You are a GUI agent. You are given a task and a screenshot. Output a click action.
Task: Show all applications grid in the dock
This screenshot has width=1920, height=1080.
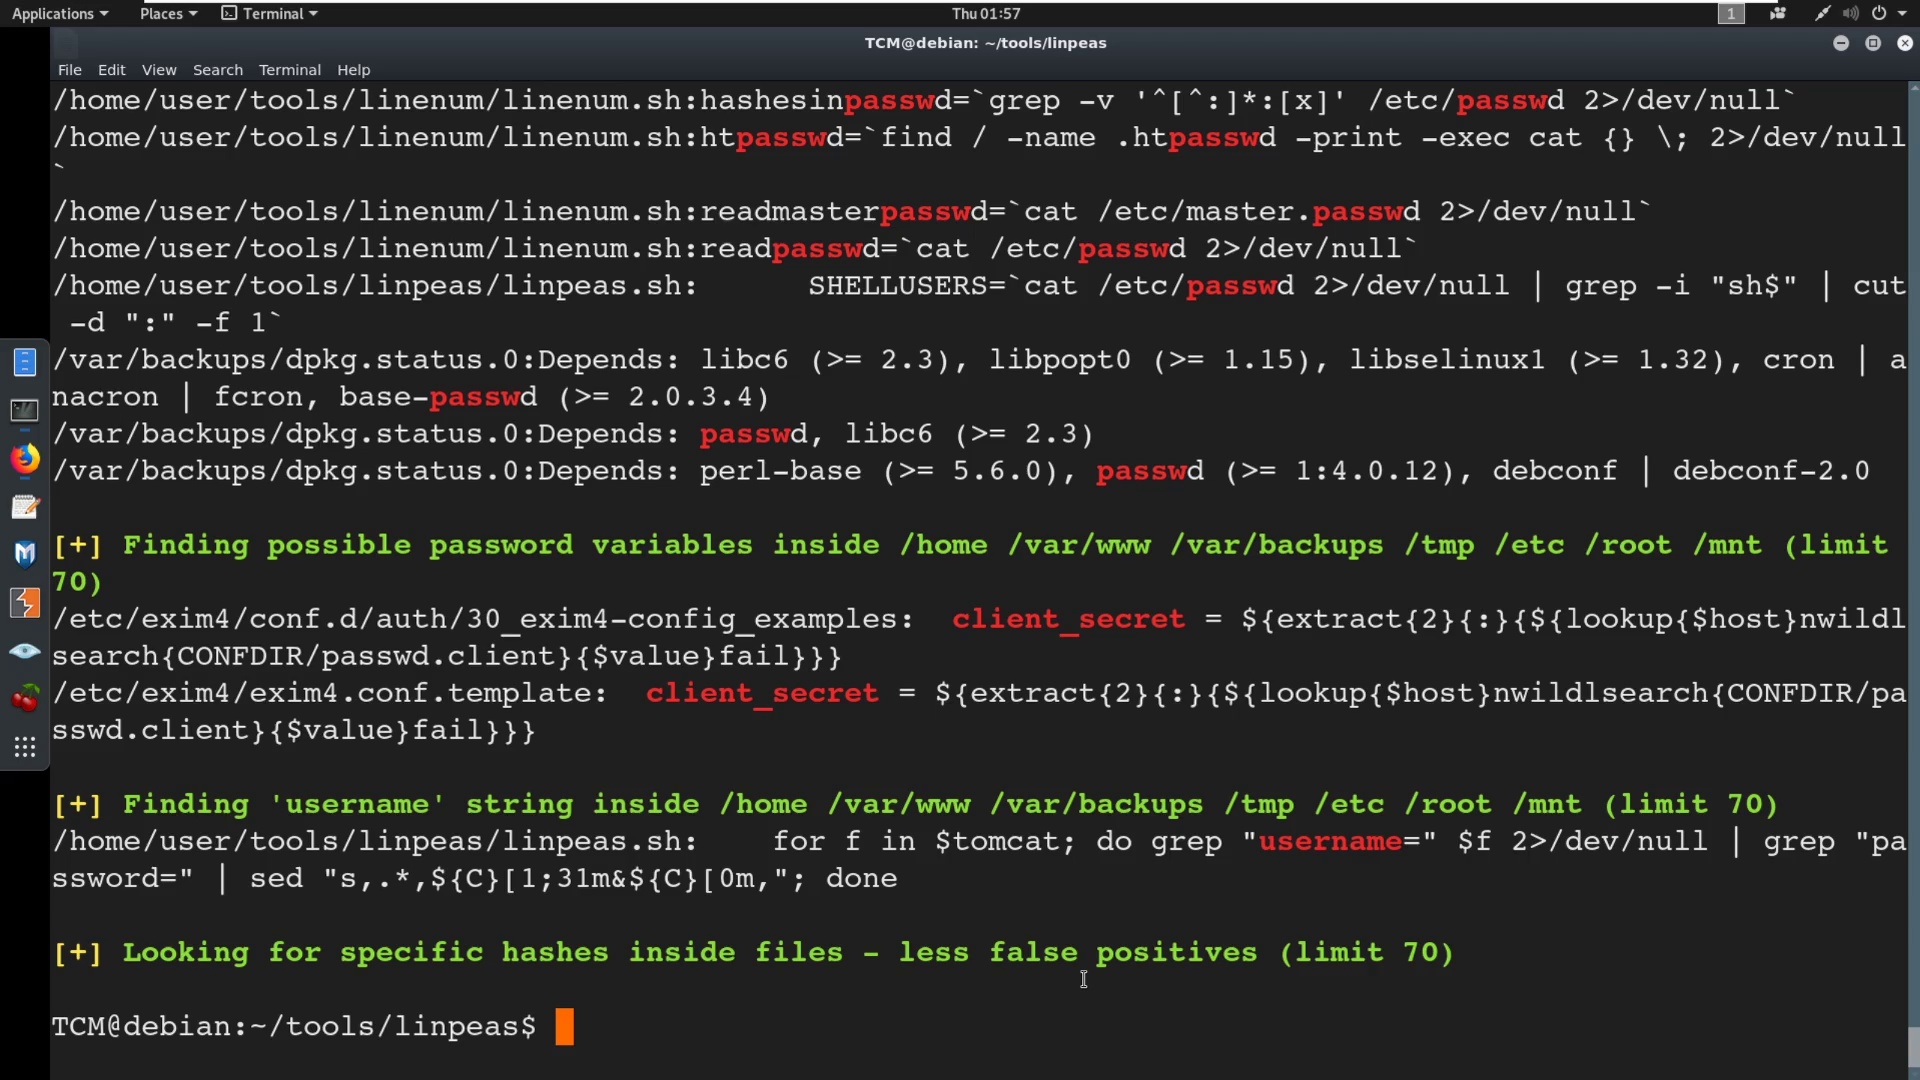pos(25,747)
